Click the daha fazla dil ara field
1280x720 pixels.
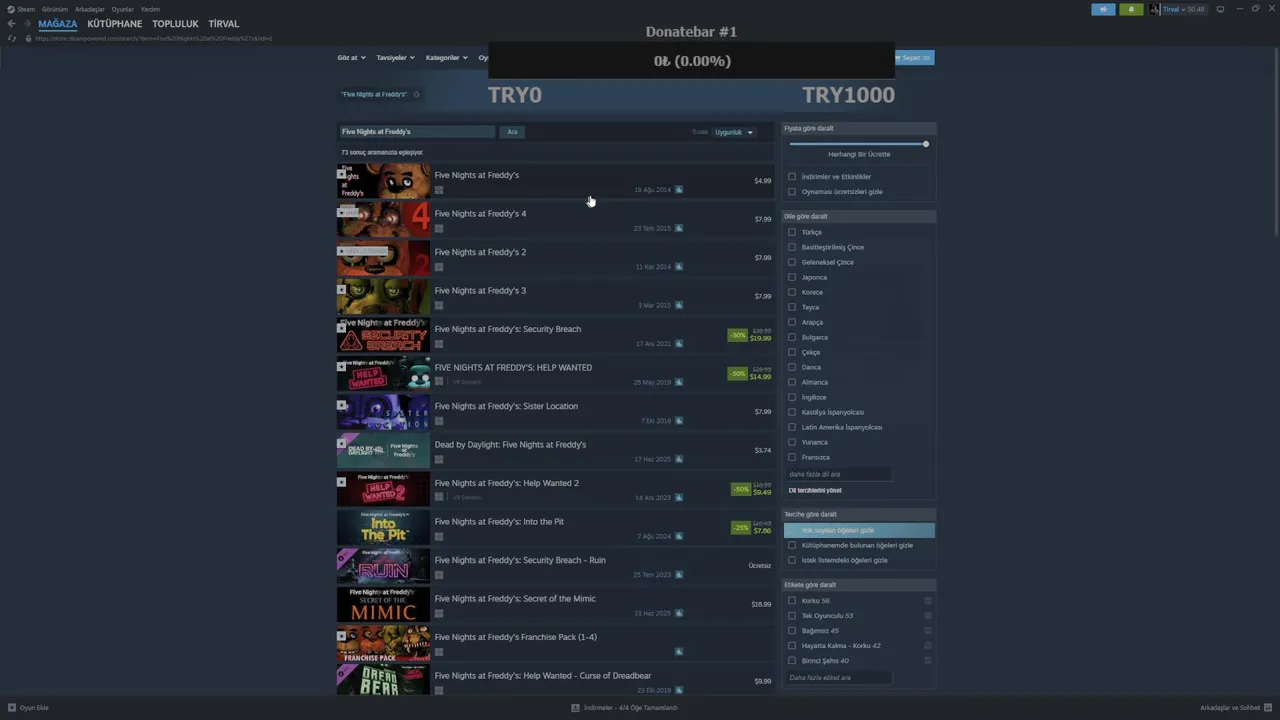838,474
